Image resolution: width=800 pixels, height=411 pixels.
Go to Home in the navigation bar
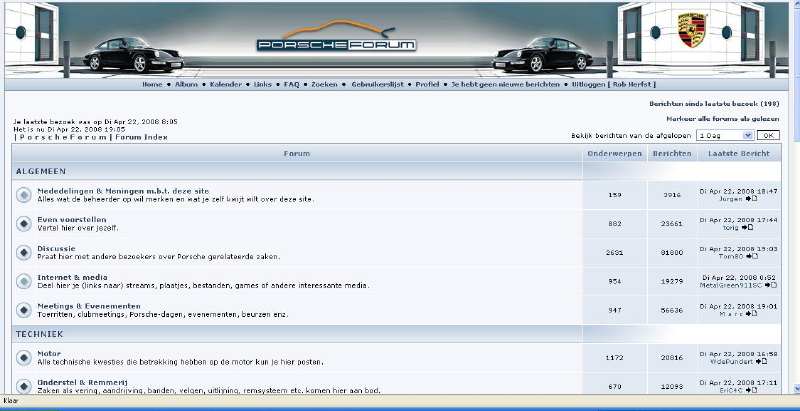point(152,85)
